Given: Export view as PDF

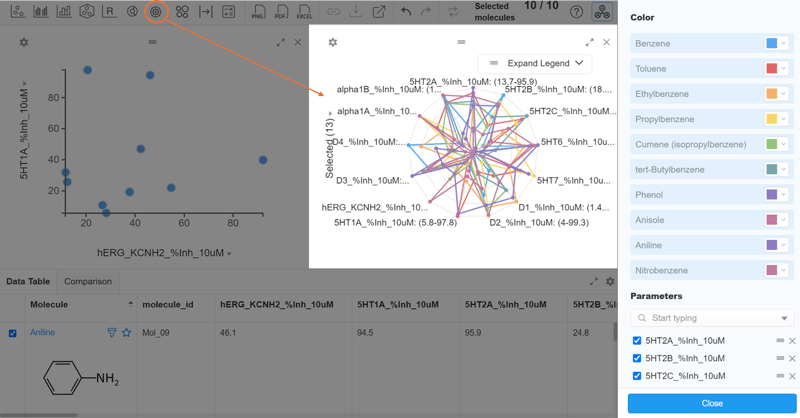Looking at the screenshot, I should 281,12.
